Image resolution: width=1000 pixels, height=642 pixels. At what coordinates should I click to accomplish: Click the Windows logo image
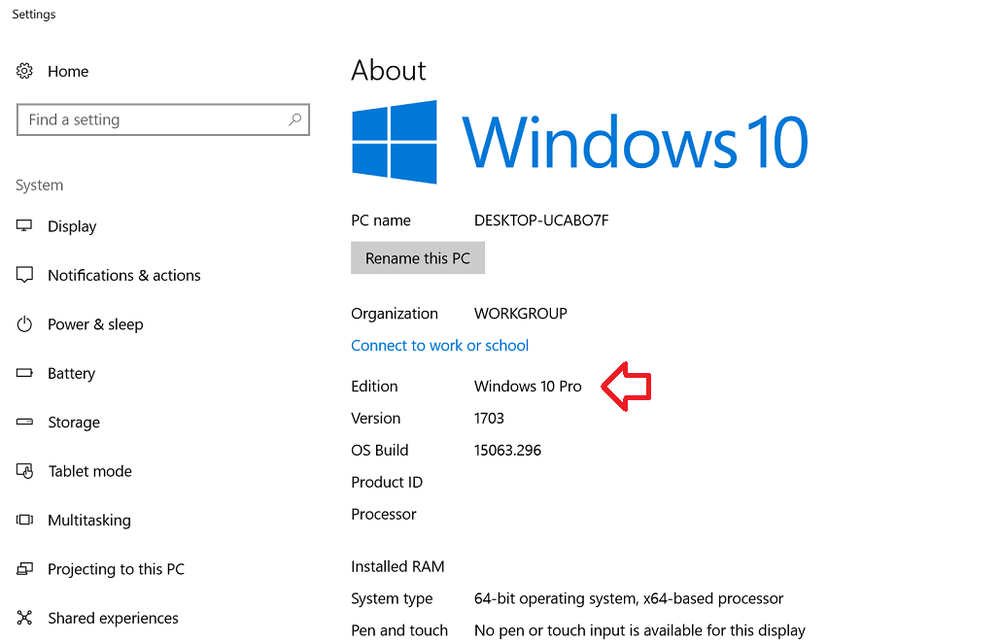394,142
